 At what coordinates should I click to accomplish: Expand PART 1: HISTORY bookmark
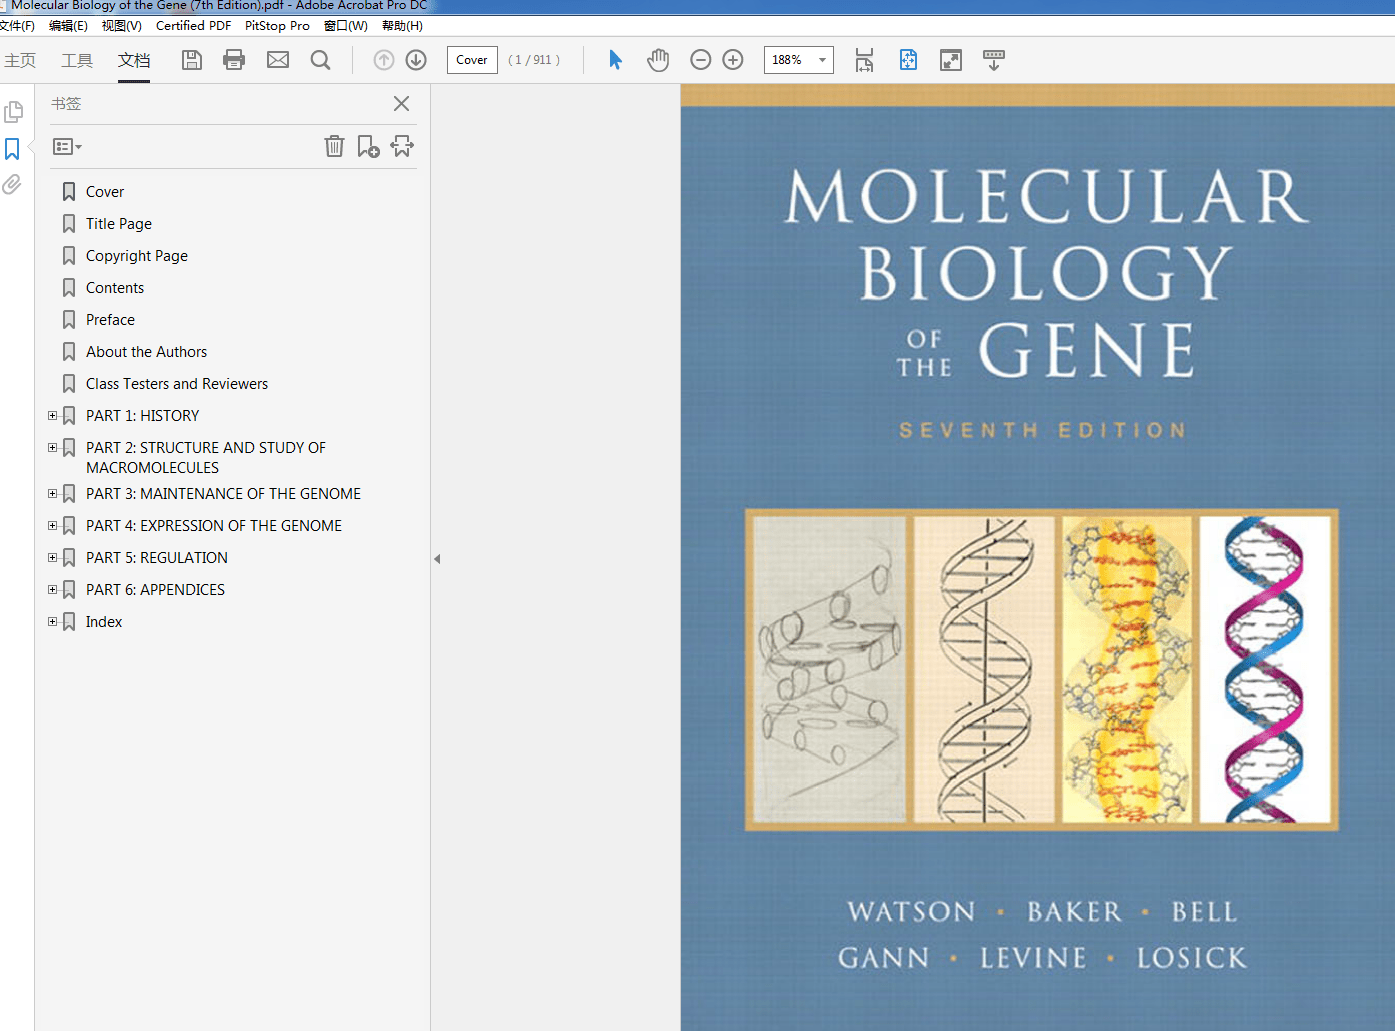52,415
